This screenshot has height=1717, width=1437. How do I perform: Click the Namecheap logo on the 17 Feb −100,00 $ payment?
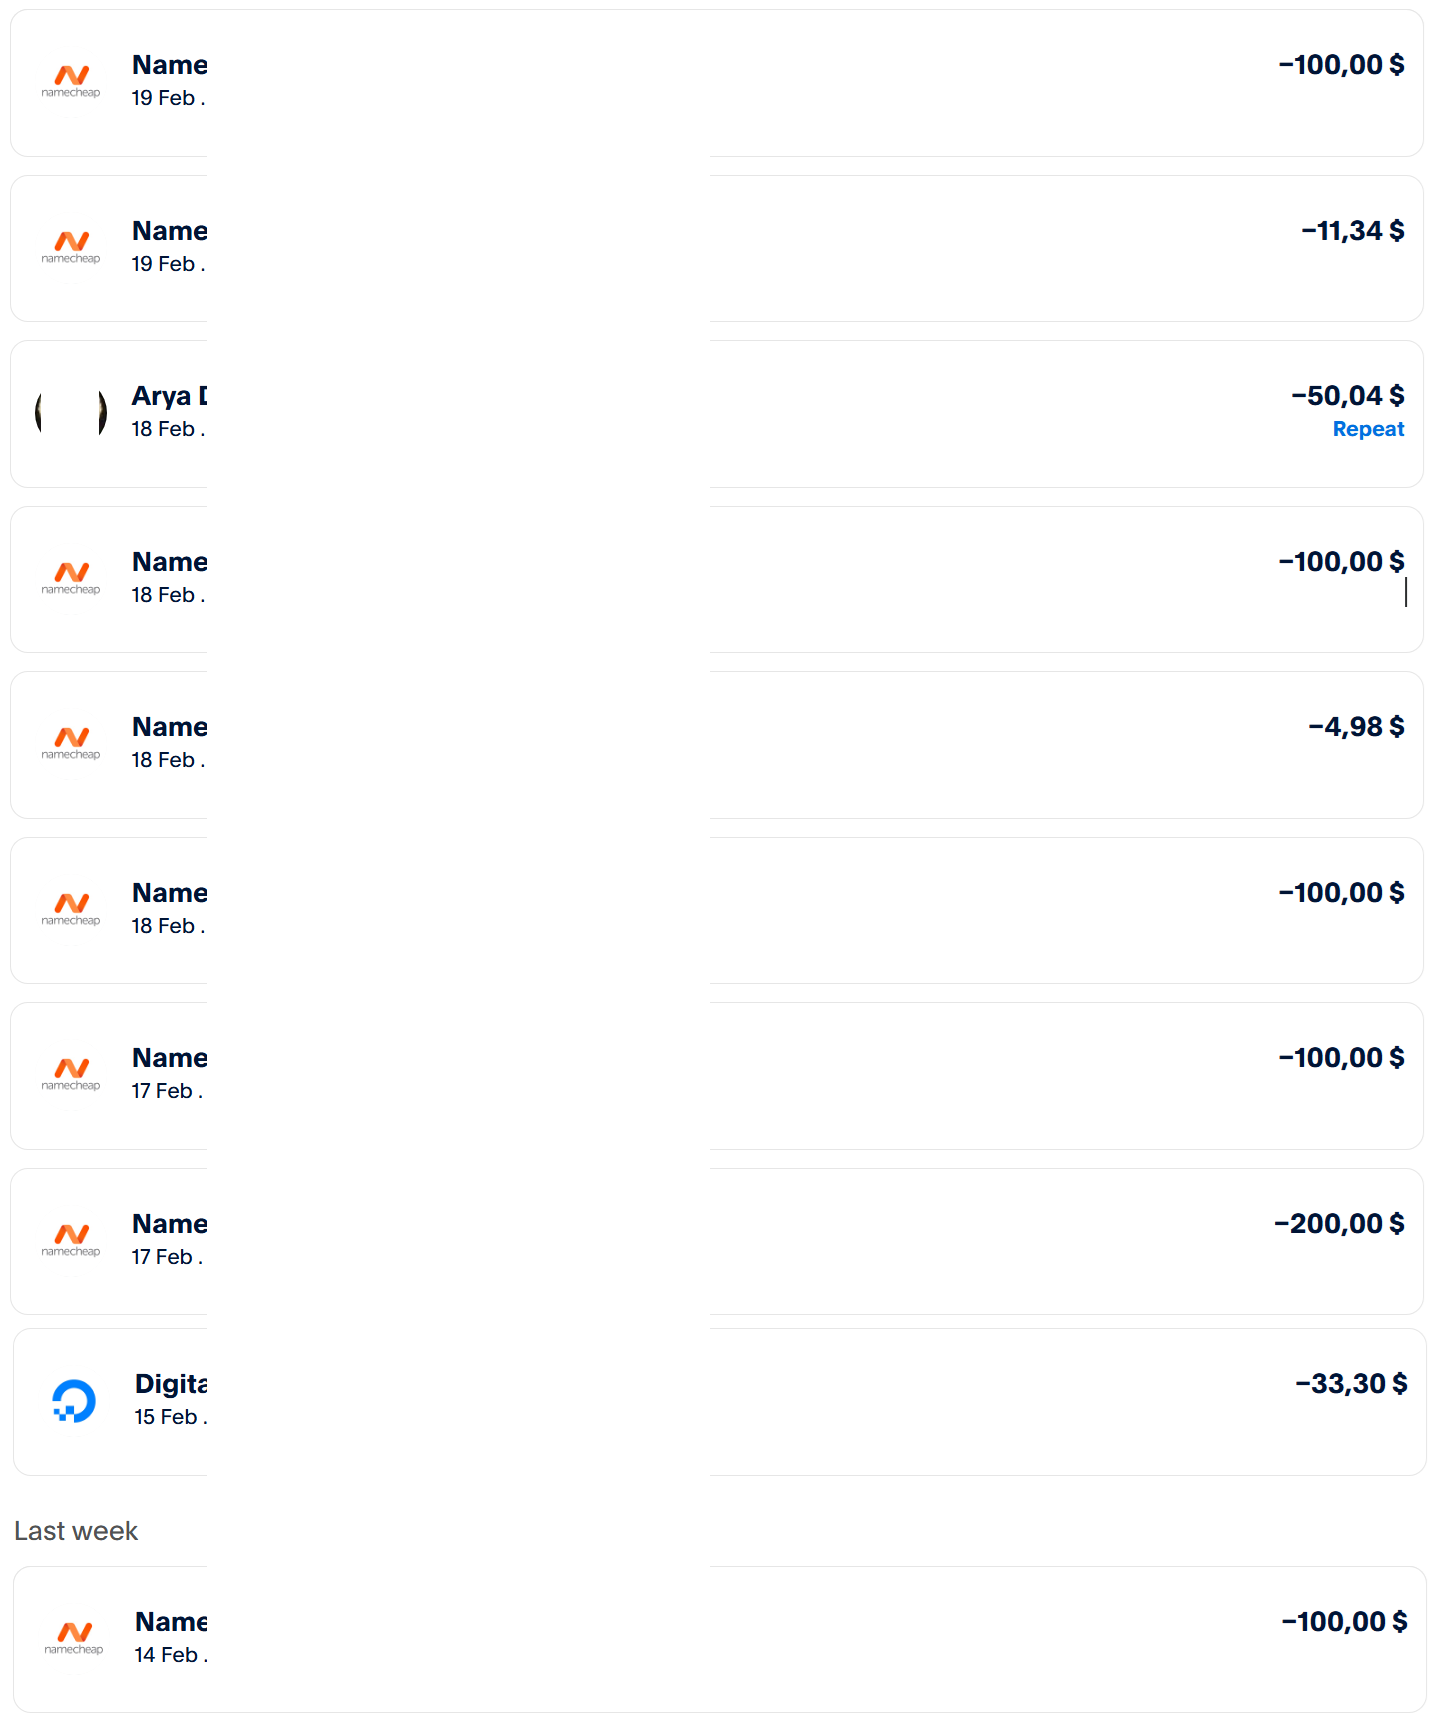[71, 1073]
